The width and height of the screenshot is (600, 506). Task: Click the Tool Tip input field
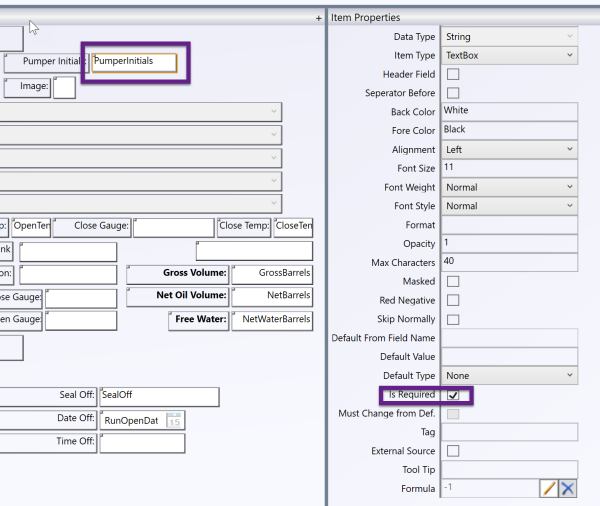[x=509, y=470]
